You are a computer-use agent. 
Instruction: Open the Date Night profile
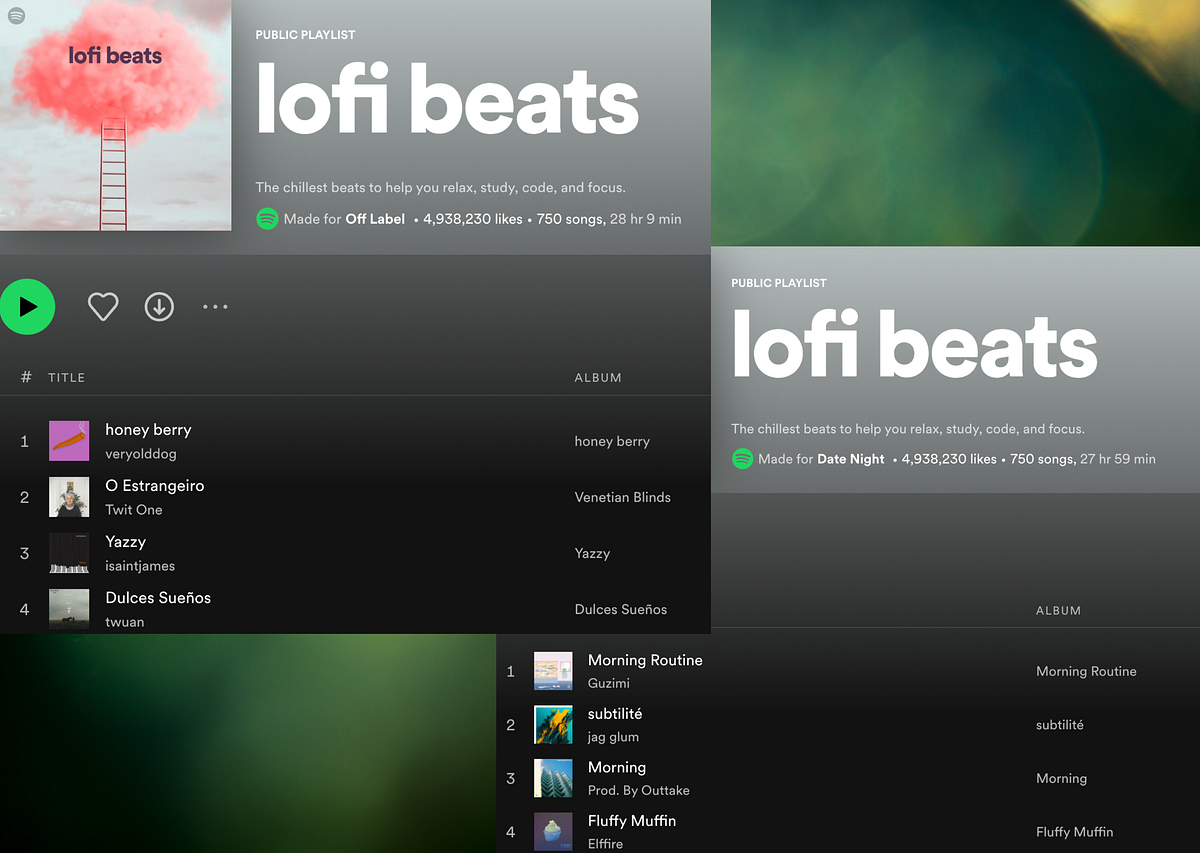853,458
